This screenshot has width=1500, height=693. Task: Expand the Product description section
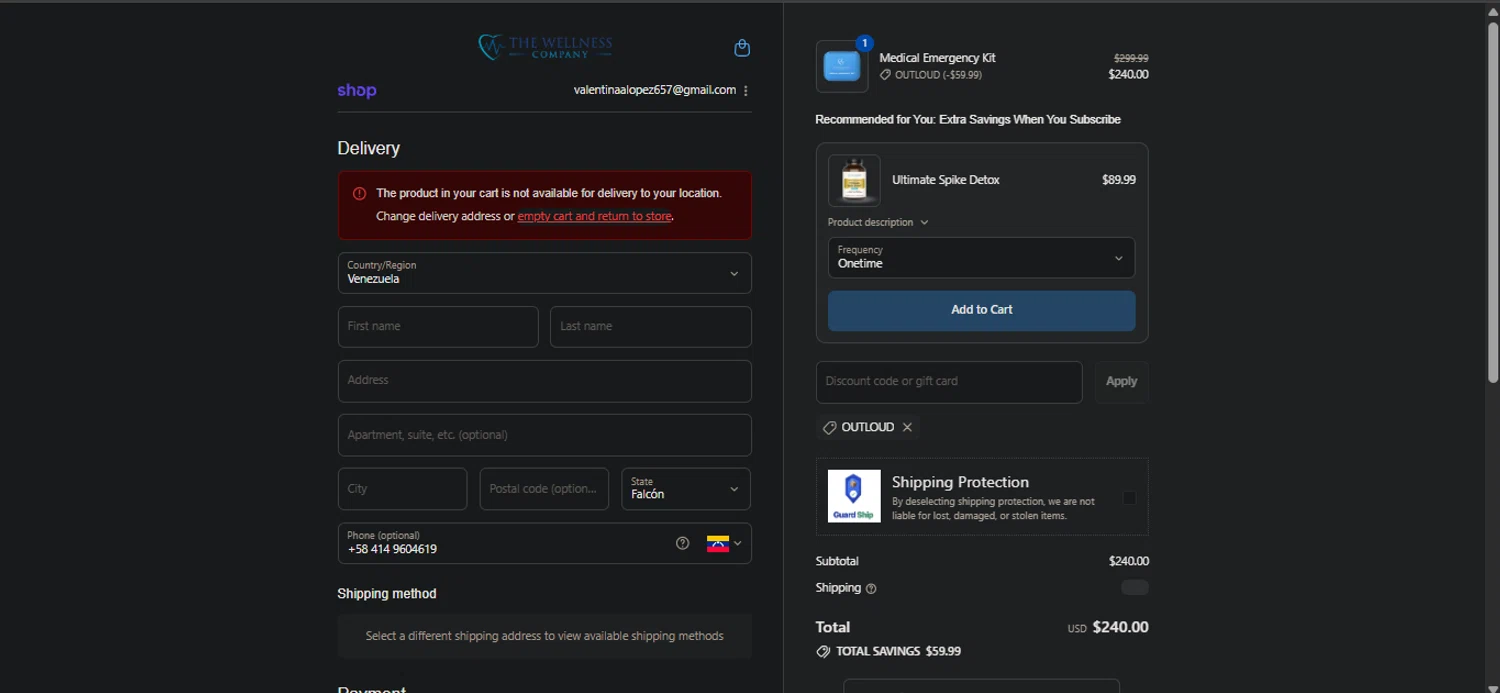(x=878, y=222)
